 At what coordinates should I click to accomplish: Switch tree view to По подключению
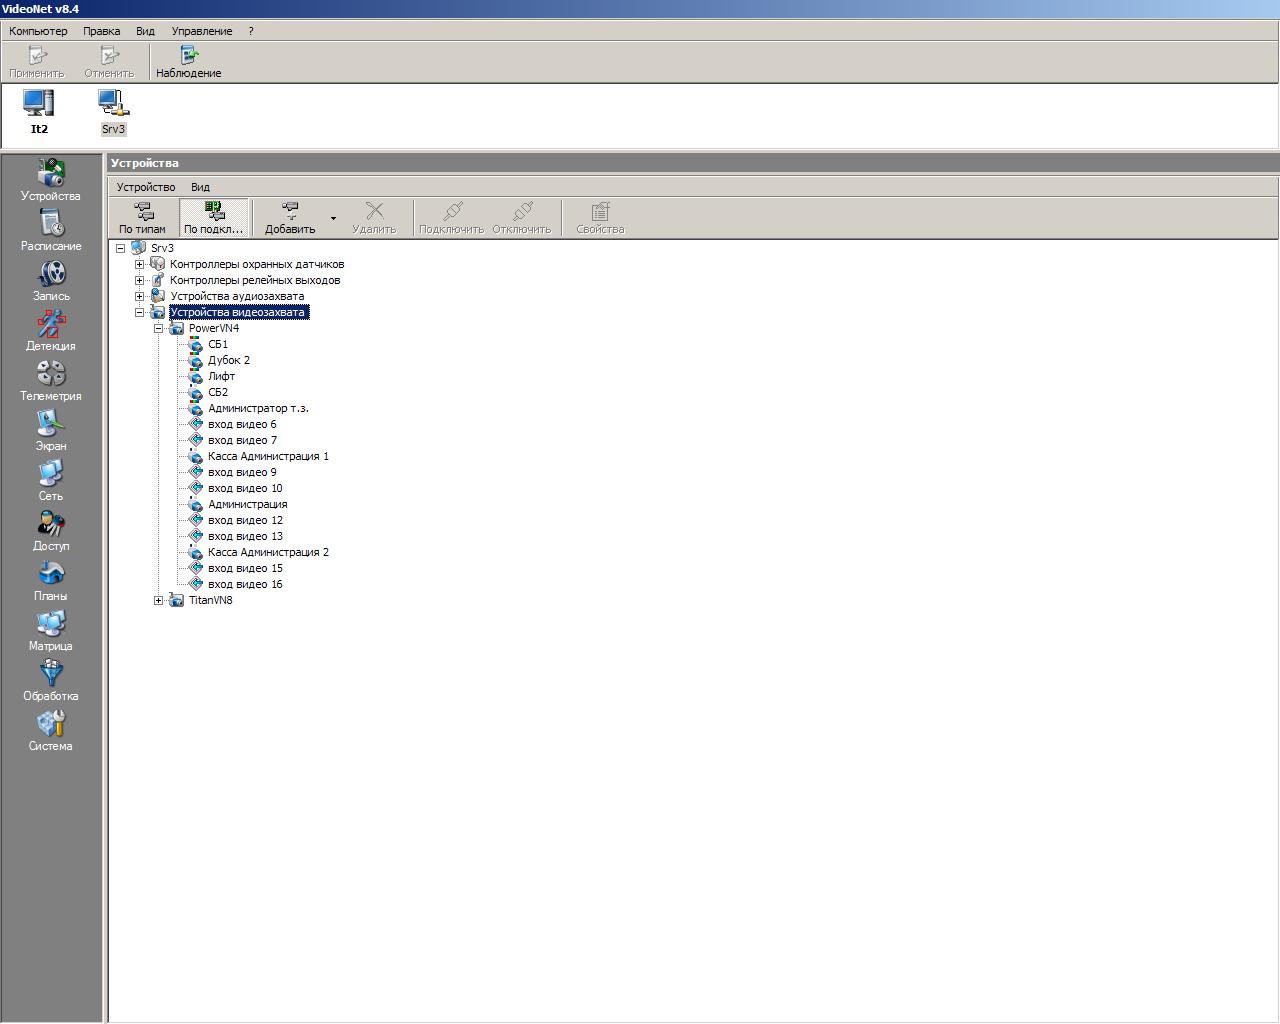(x=213, y=217)
